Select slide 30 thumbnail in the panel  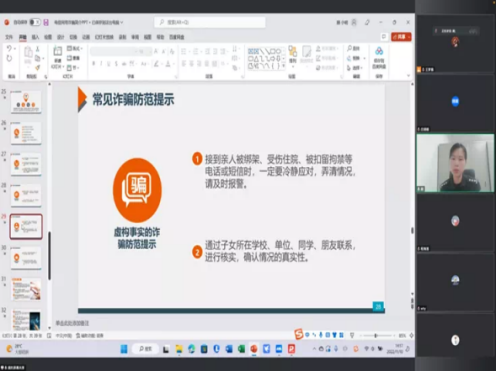tap(26, 258)
